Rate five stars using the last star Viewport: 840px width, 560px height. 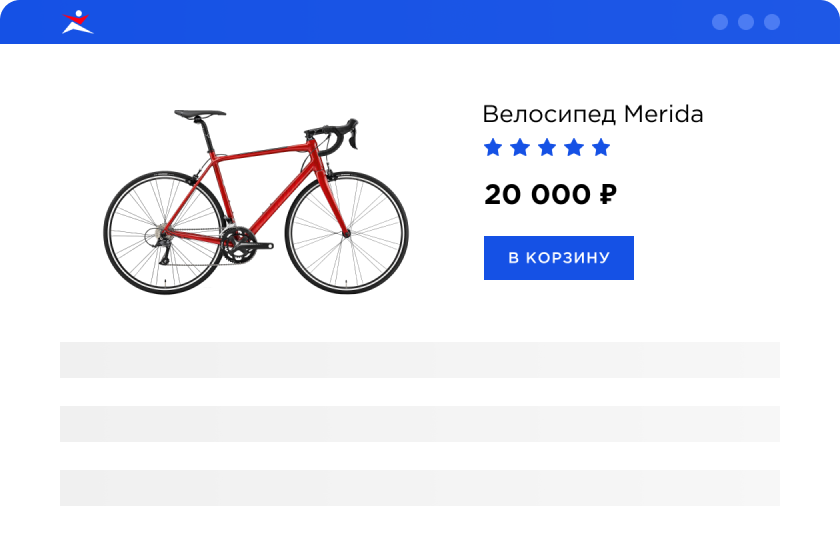tap(601, 148)
